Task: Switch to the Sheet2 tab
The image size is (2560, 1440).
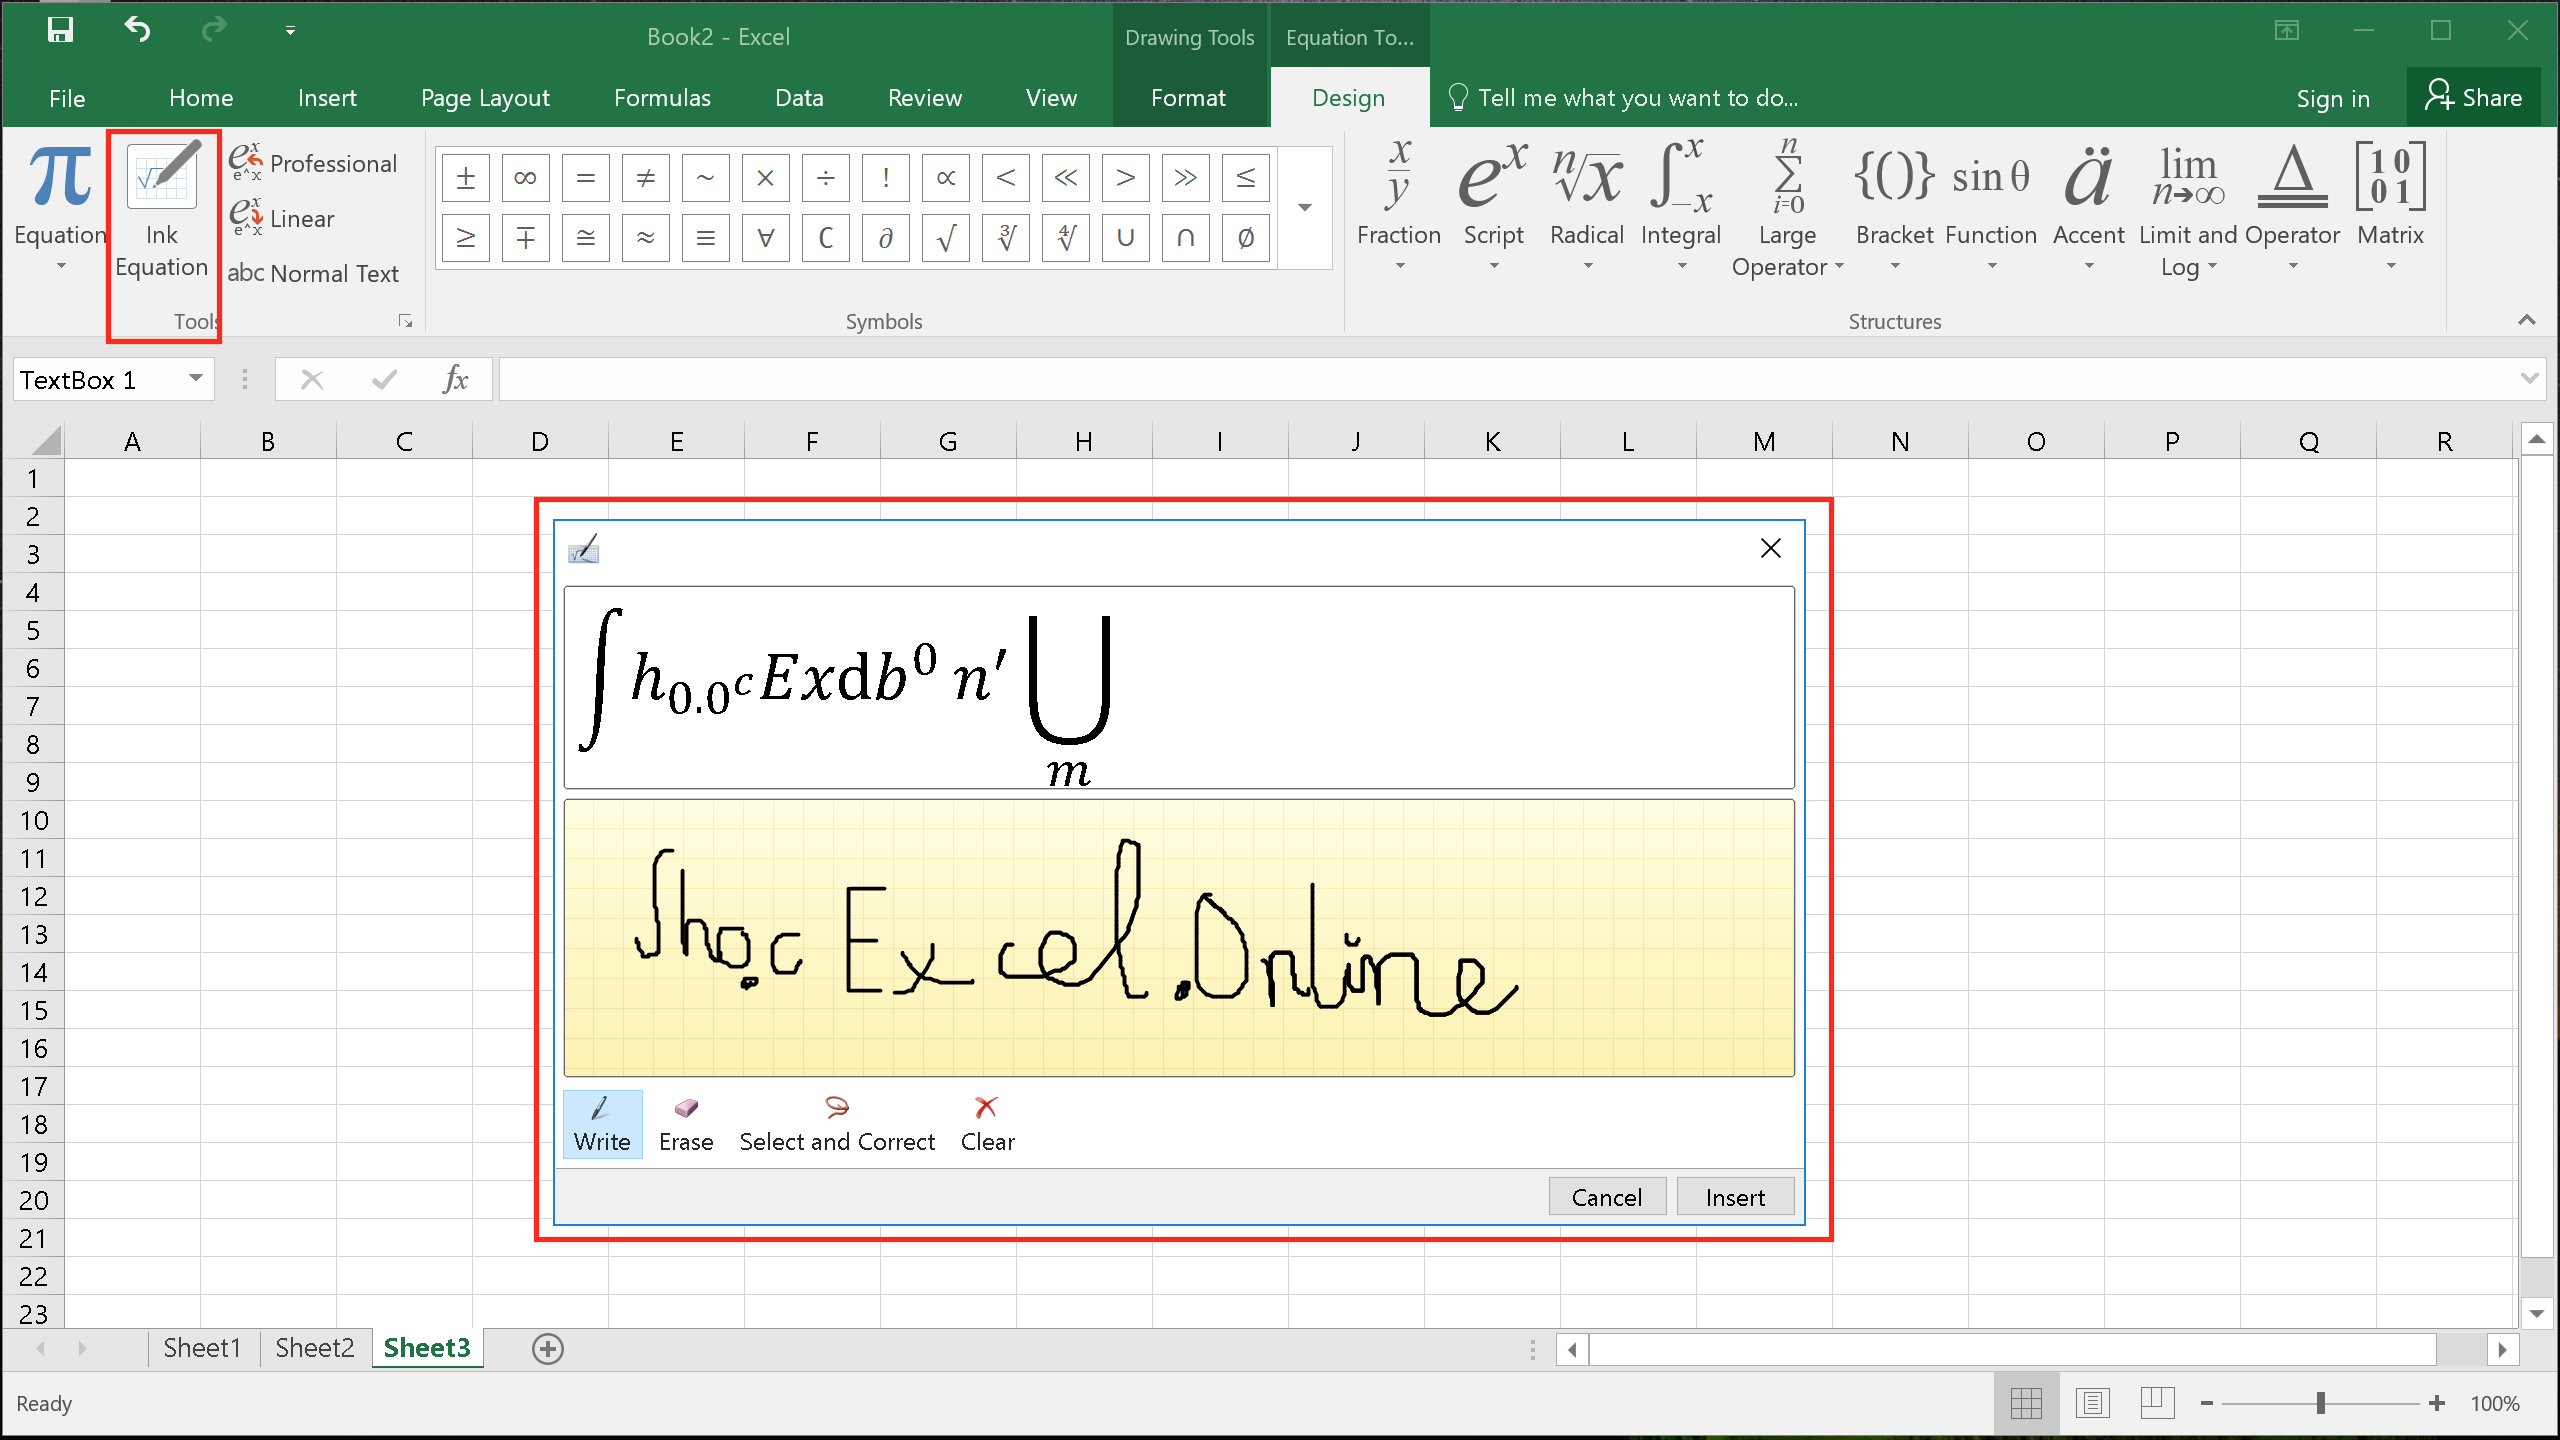Action: pos(314,1348)
